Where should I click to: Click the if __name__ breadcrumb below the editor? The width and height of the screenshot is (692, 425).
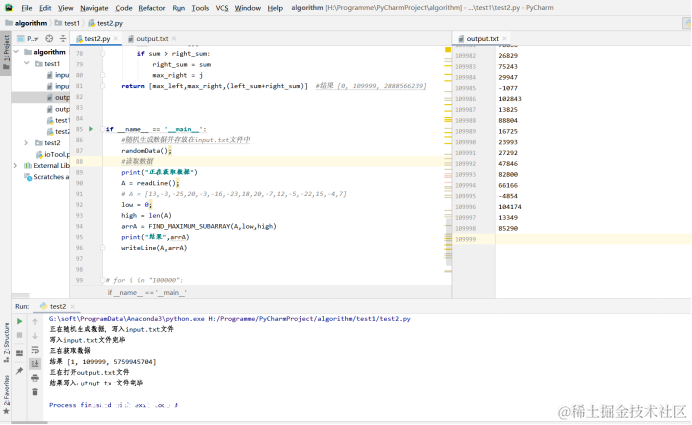[x=147, y=292]
